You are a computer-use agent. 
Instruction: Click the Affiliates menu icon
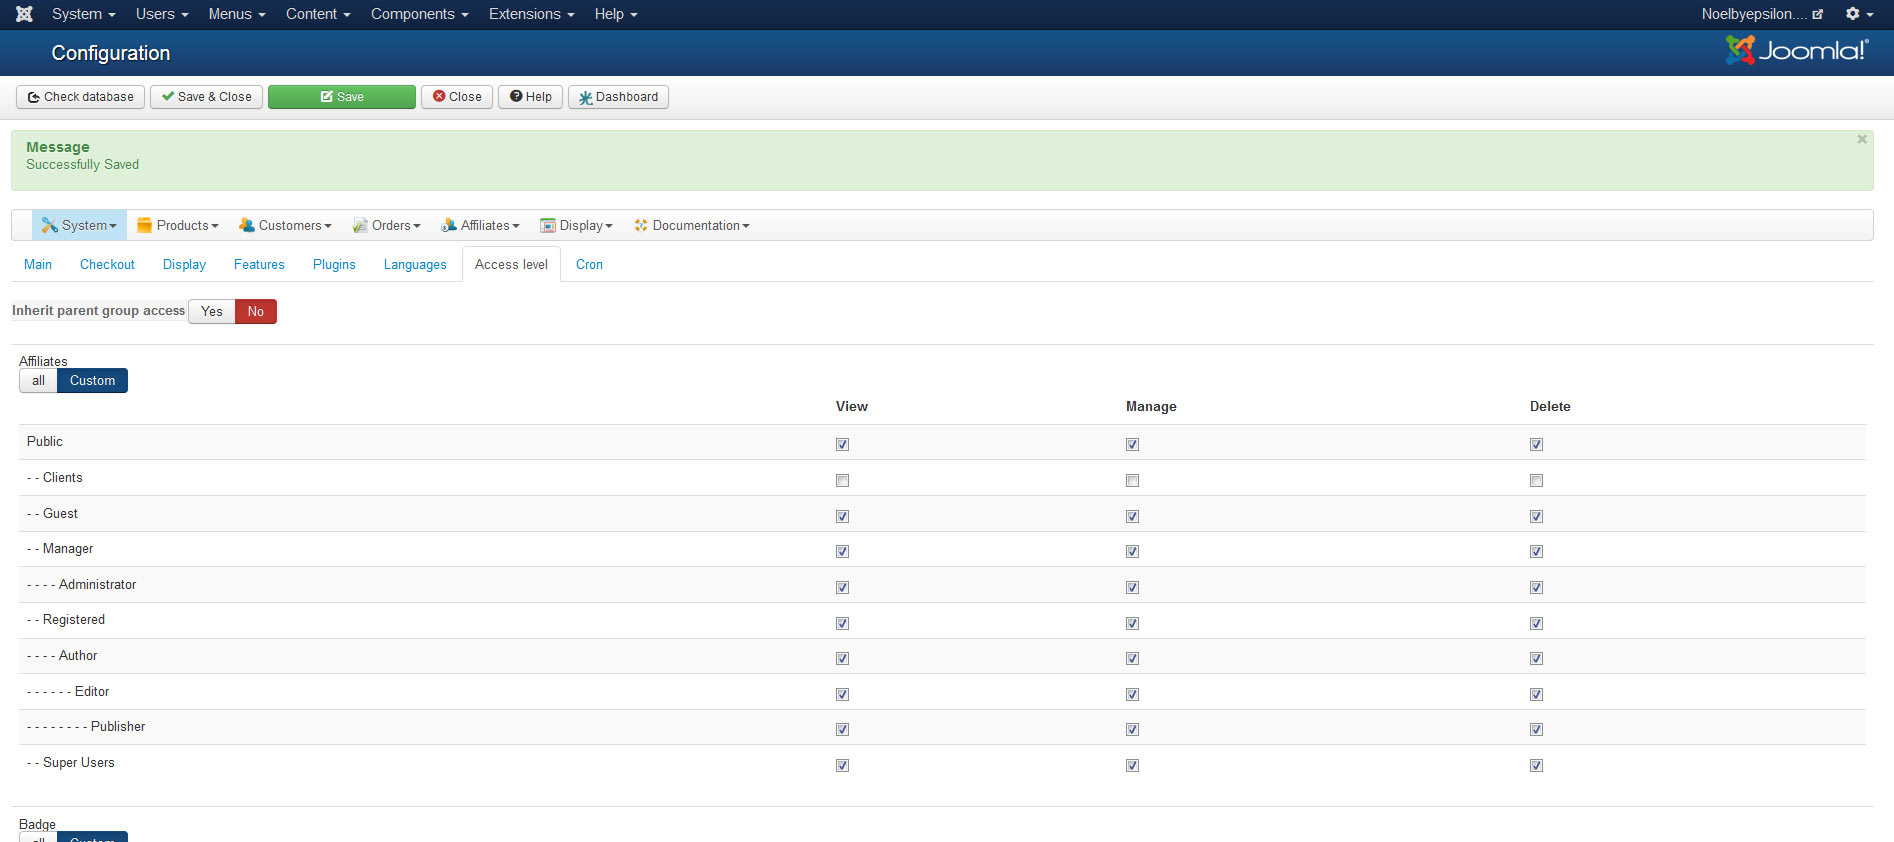[449, 226]
